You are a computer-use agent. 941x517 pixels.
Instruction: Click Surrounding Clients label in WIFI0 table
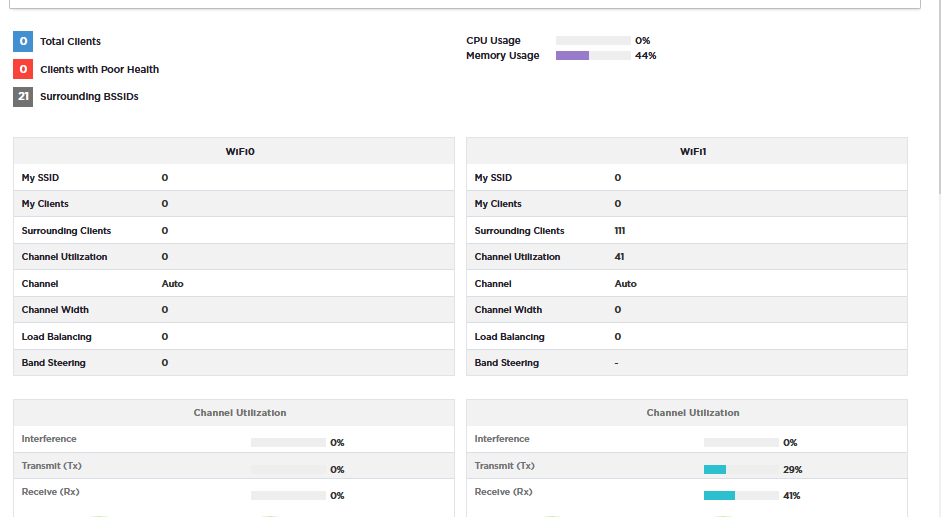(67, 231)
